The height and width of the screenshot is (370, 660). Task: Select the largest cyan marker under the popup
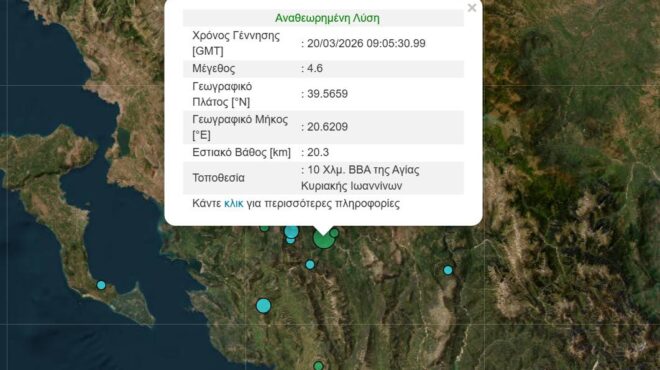(x=291, y=232)
